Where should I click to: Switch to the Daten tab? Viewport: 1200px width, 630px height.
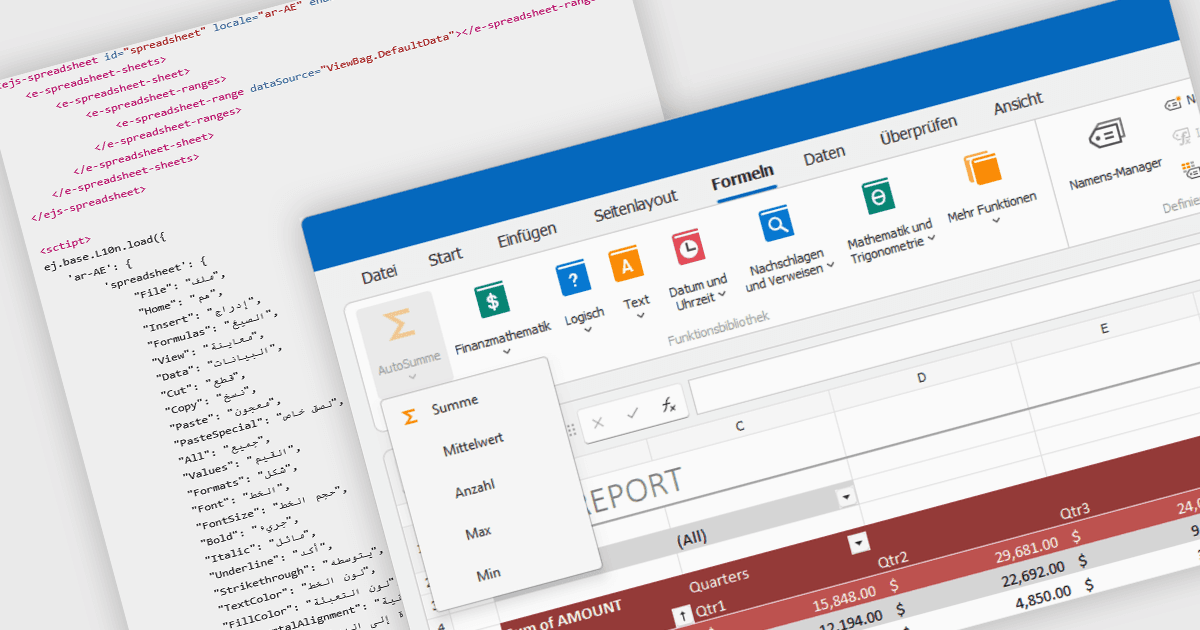click(x=824, y=157)
